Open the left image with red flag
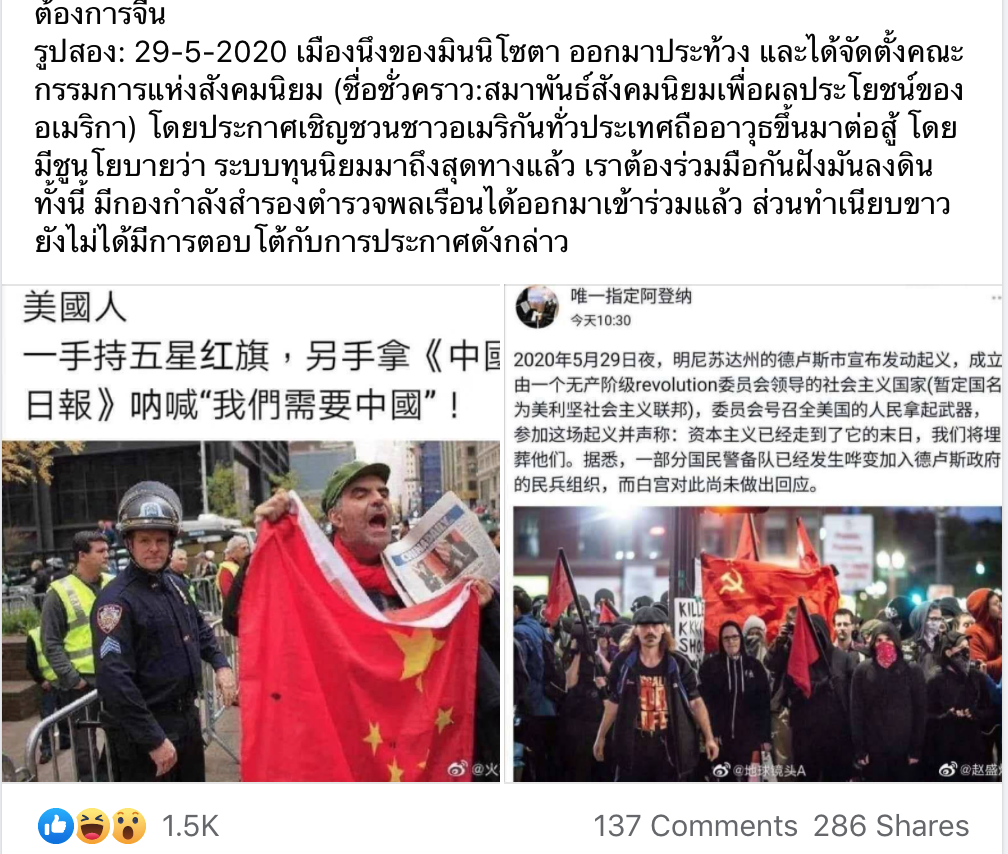This screenshot has height=854, width=1008. [x=251, y=534]
